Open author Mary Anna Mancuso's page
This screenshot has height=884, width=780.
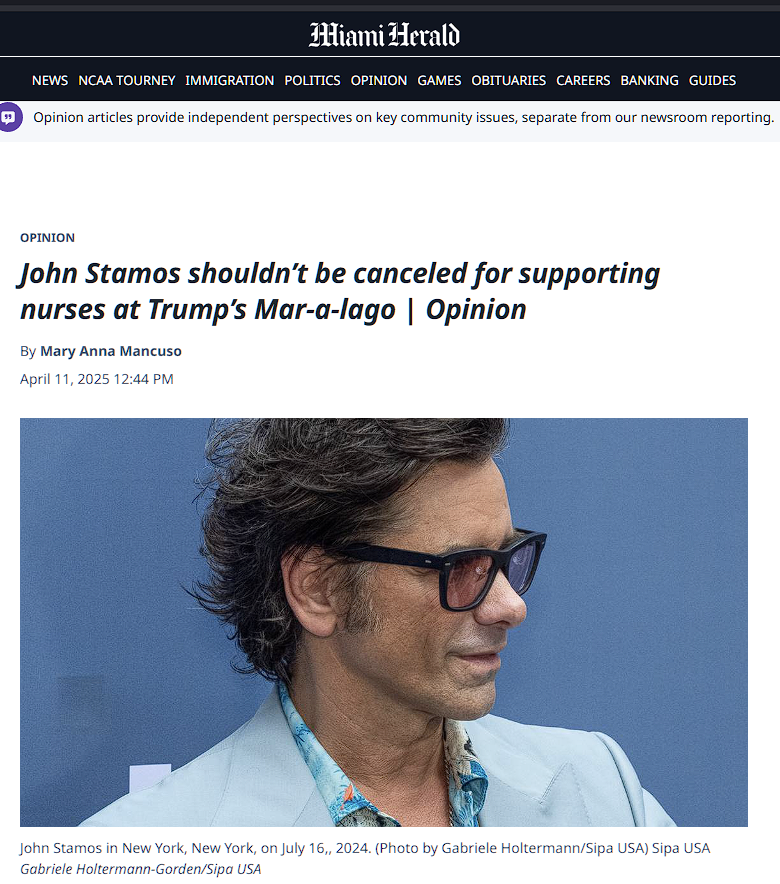(110, 351)
